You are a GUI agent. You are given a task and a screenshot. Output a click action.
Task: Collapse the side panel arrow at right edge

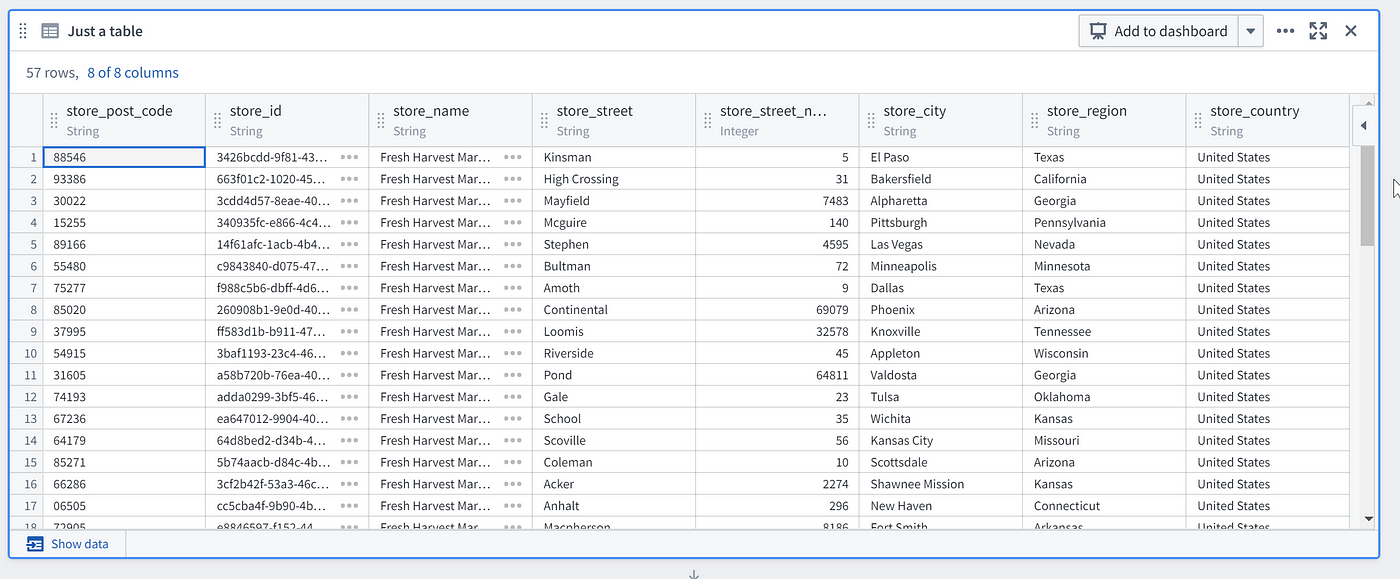coord(1363,125)
